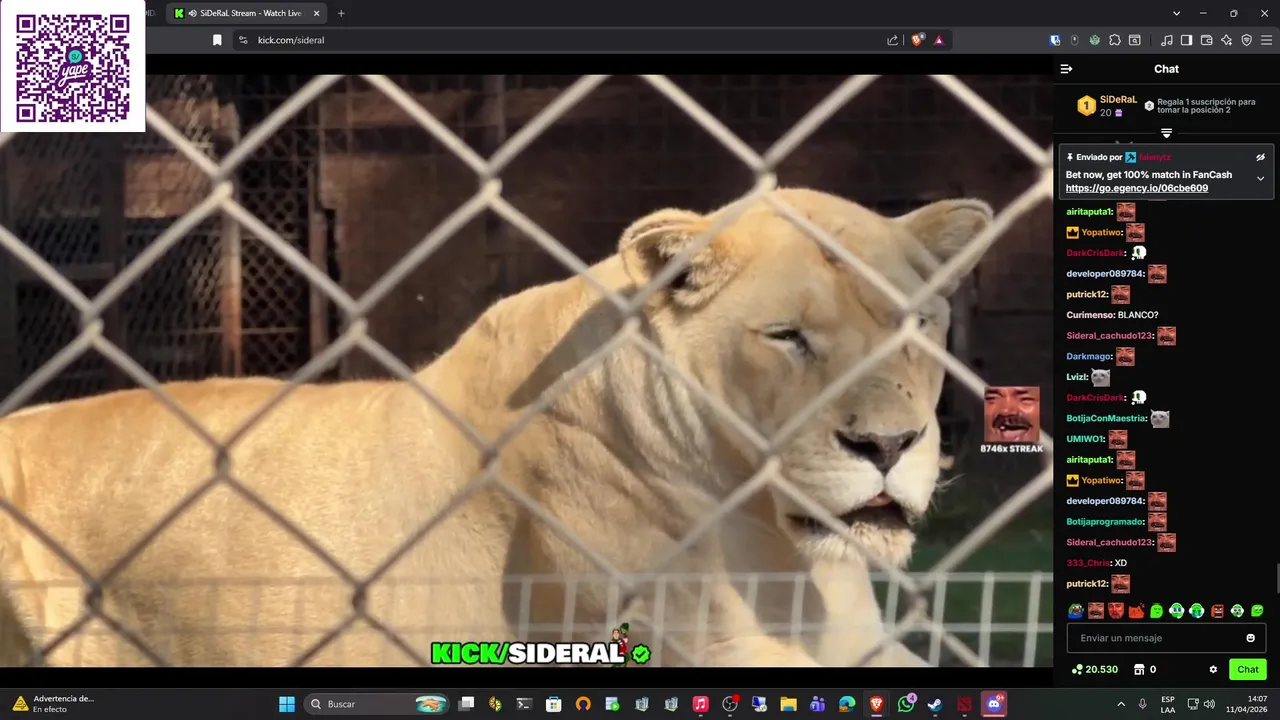This screenshot has height=720, width=1280.
Task: Select username UMIWO1 in chat
Action: click(1085, 439)
